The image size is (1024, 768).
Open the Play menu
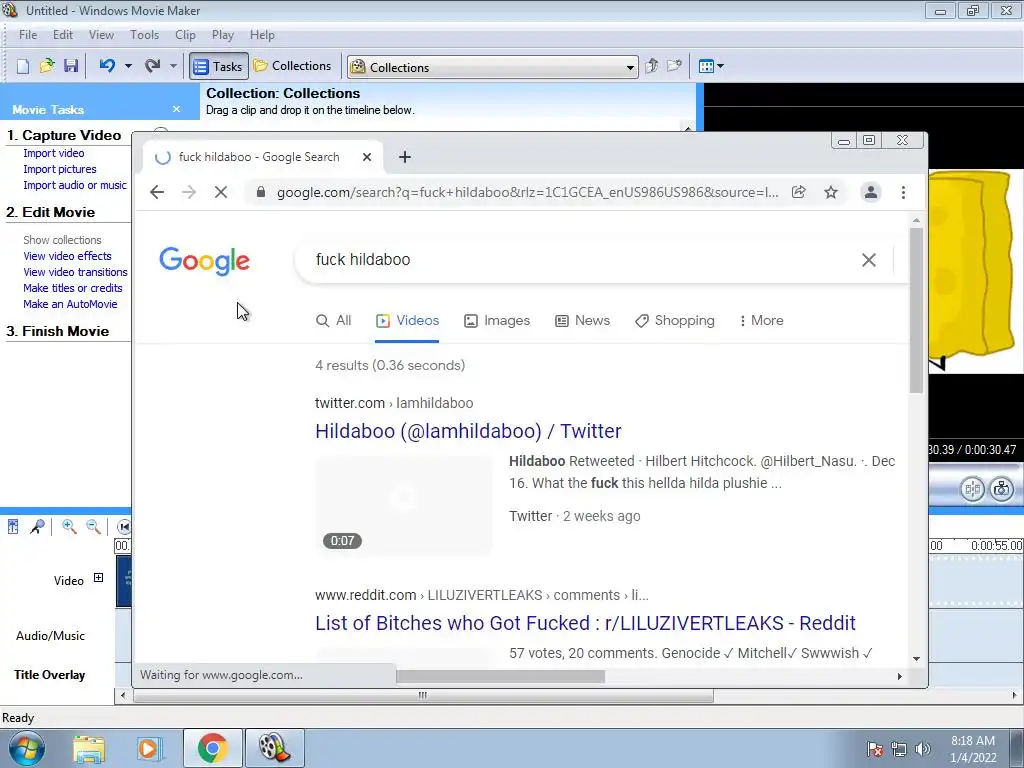[223, 35]
